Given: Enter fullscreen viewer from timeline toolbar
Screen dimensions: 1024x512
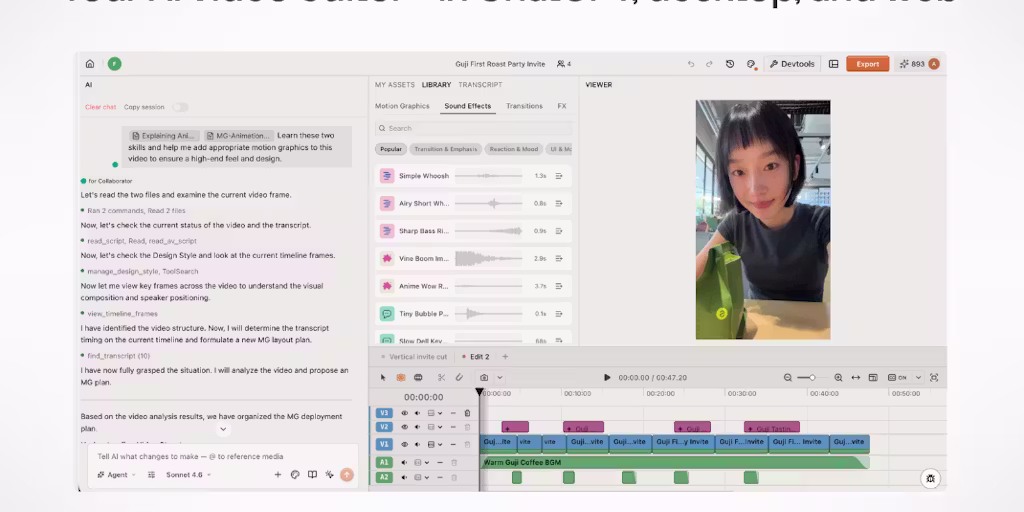Looking at the screenshot, I should pos(934,377).
